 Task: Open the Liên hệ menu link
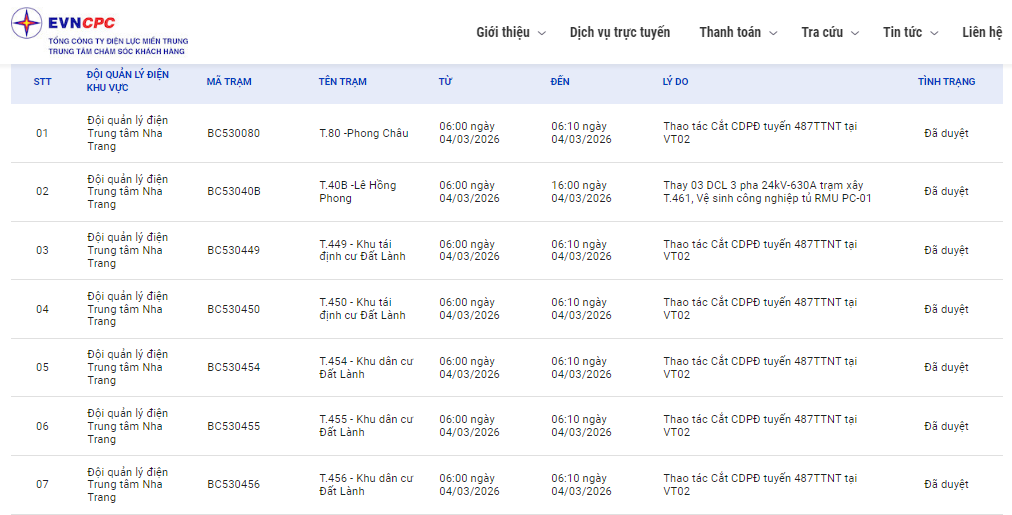pos(982,32)
